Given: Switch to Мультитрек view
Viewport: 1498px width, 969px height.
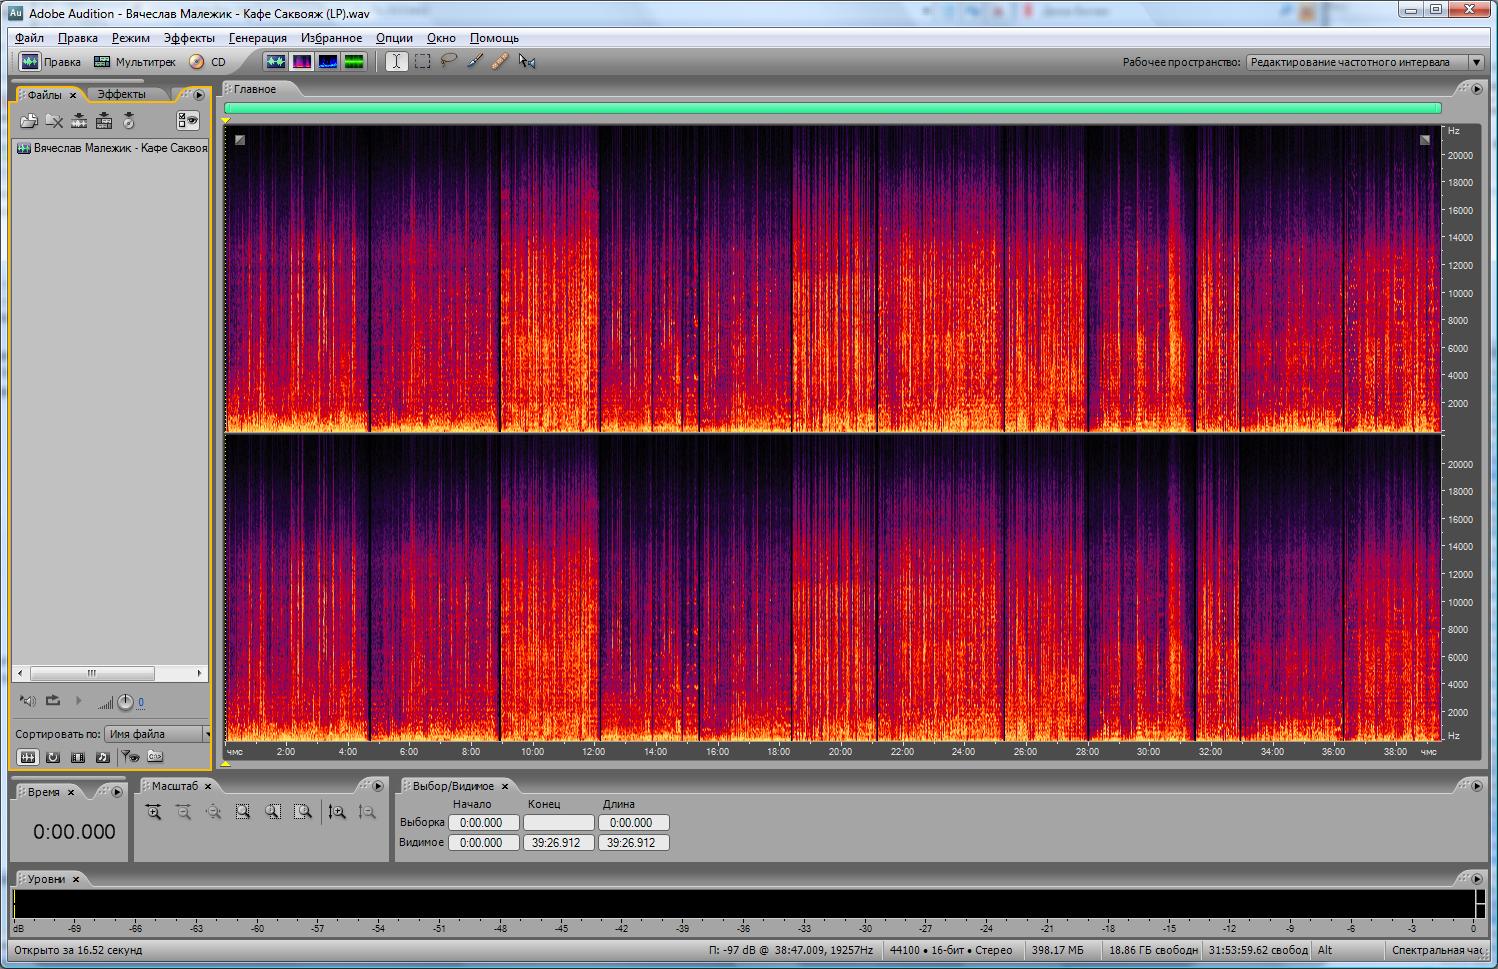Looking at the screenshot, I should click(x=135, y=62).
